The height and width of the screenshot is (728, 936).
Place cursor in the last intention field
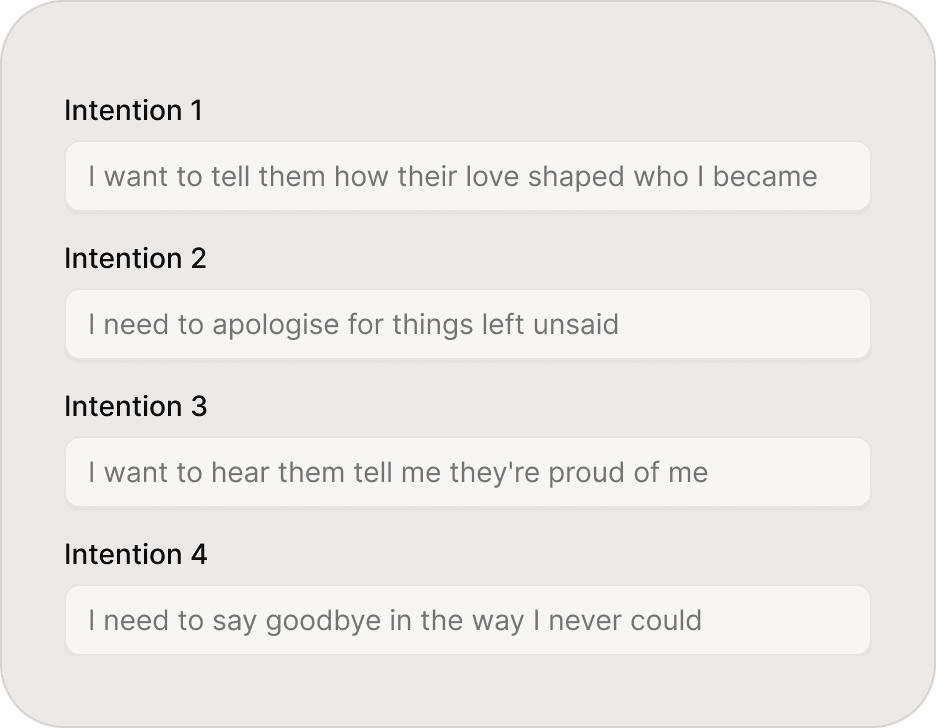[467, 621]
